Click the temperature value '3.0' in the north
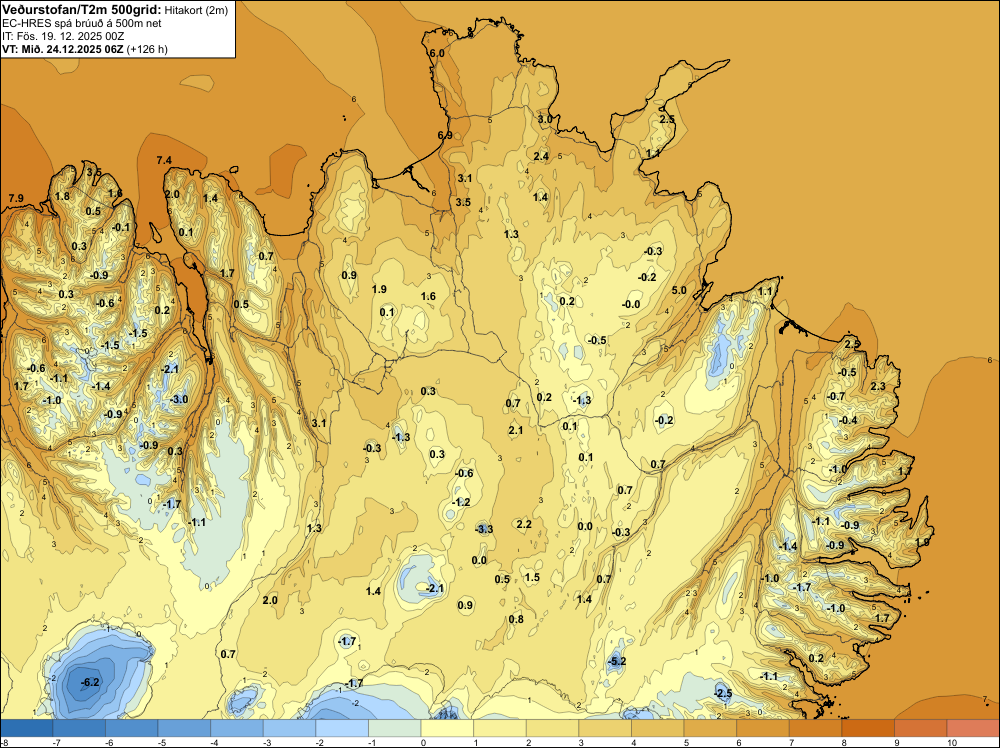This screenshot has height=748, width=1000. (545, 119)
